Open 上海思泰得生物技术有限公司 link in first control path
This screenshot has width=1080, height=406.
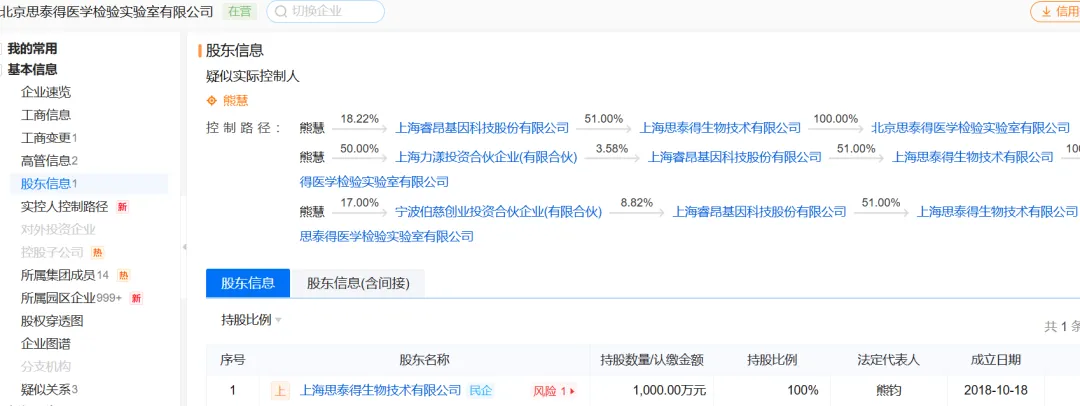tap(720, 128)
